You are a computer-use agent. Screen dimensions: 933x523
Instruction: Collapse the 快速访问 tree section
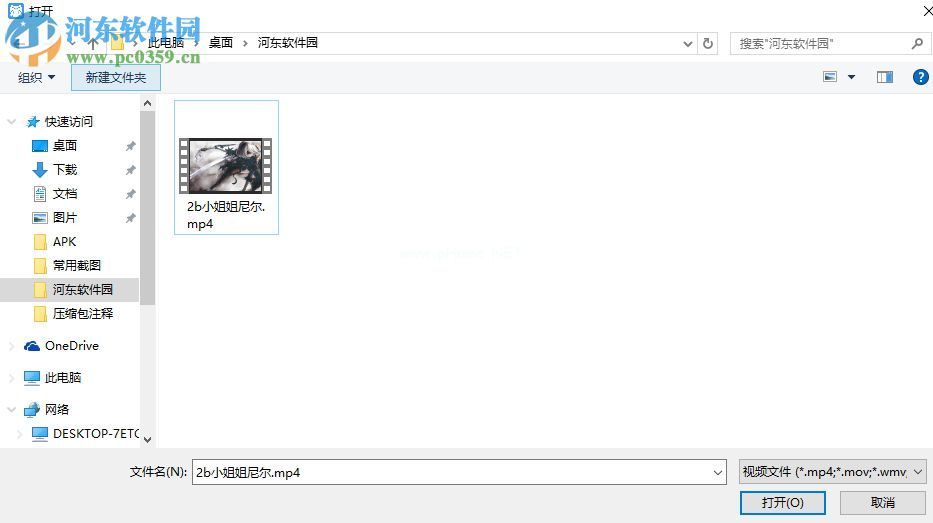12,122
